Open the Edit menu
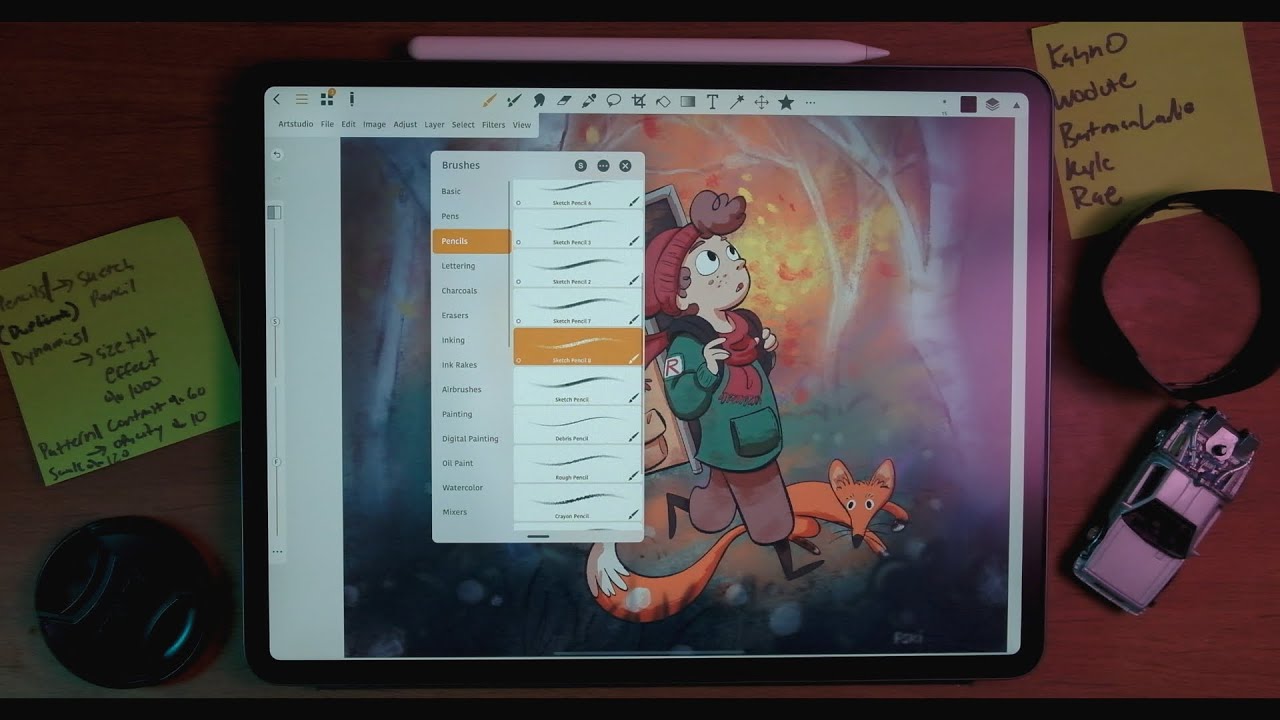The width and height of the screenshot is (1280, 720). click(348, 125)
